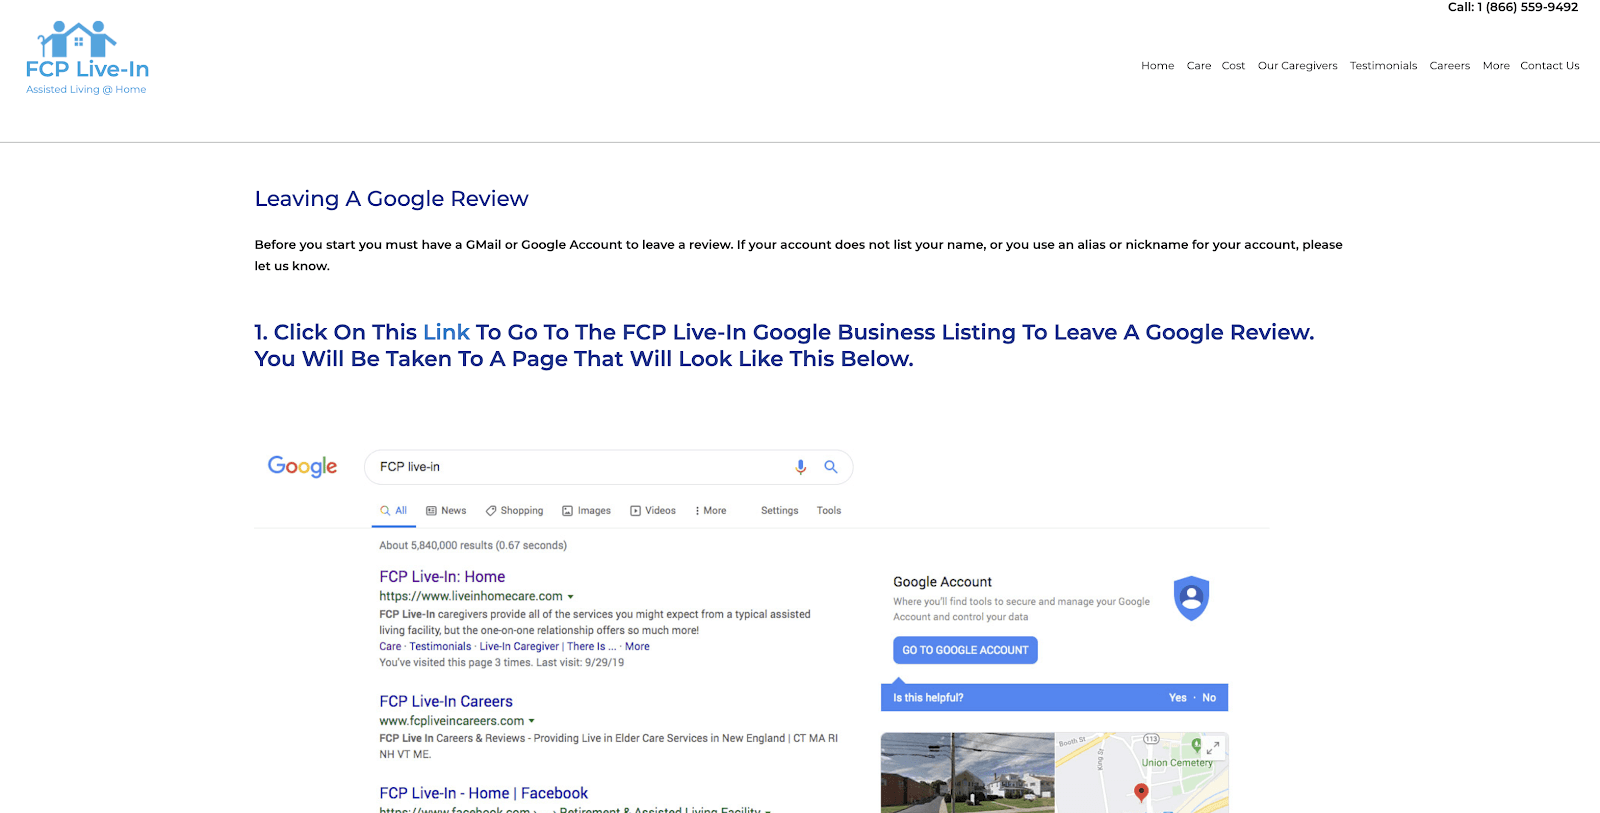Viewport: 1600px width, 813px height.
Task: Click the More sitelink in first result
Action: click(x=637, y=647)
